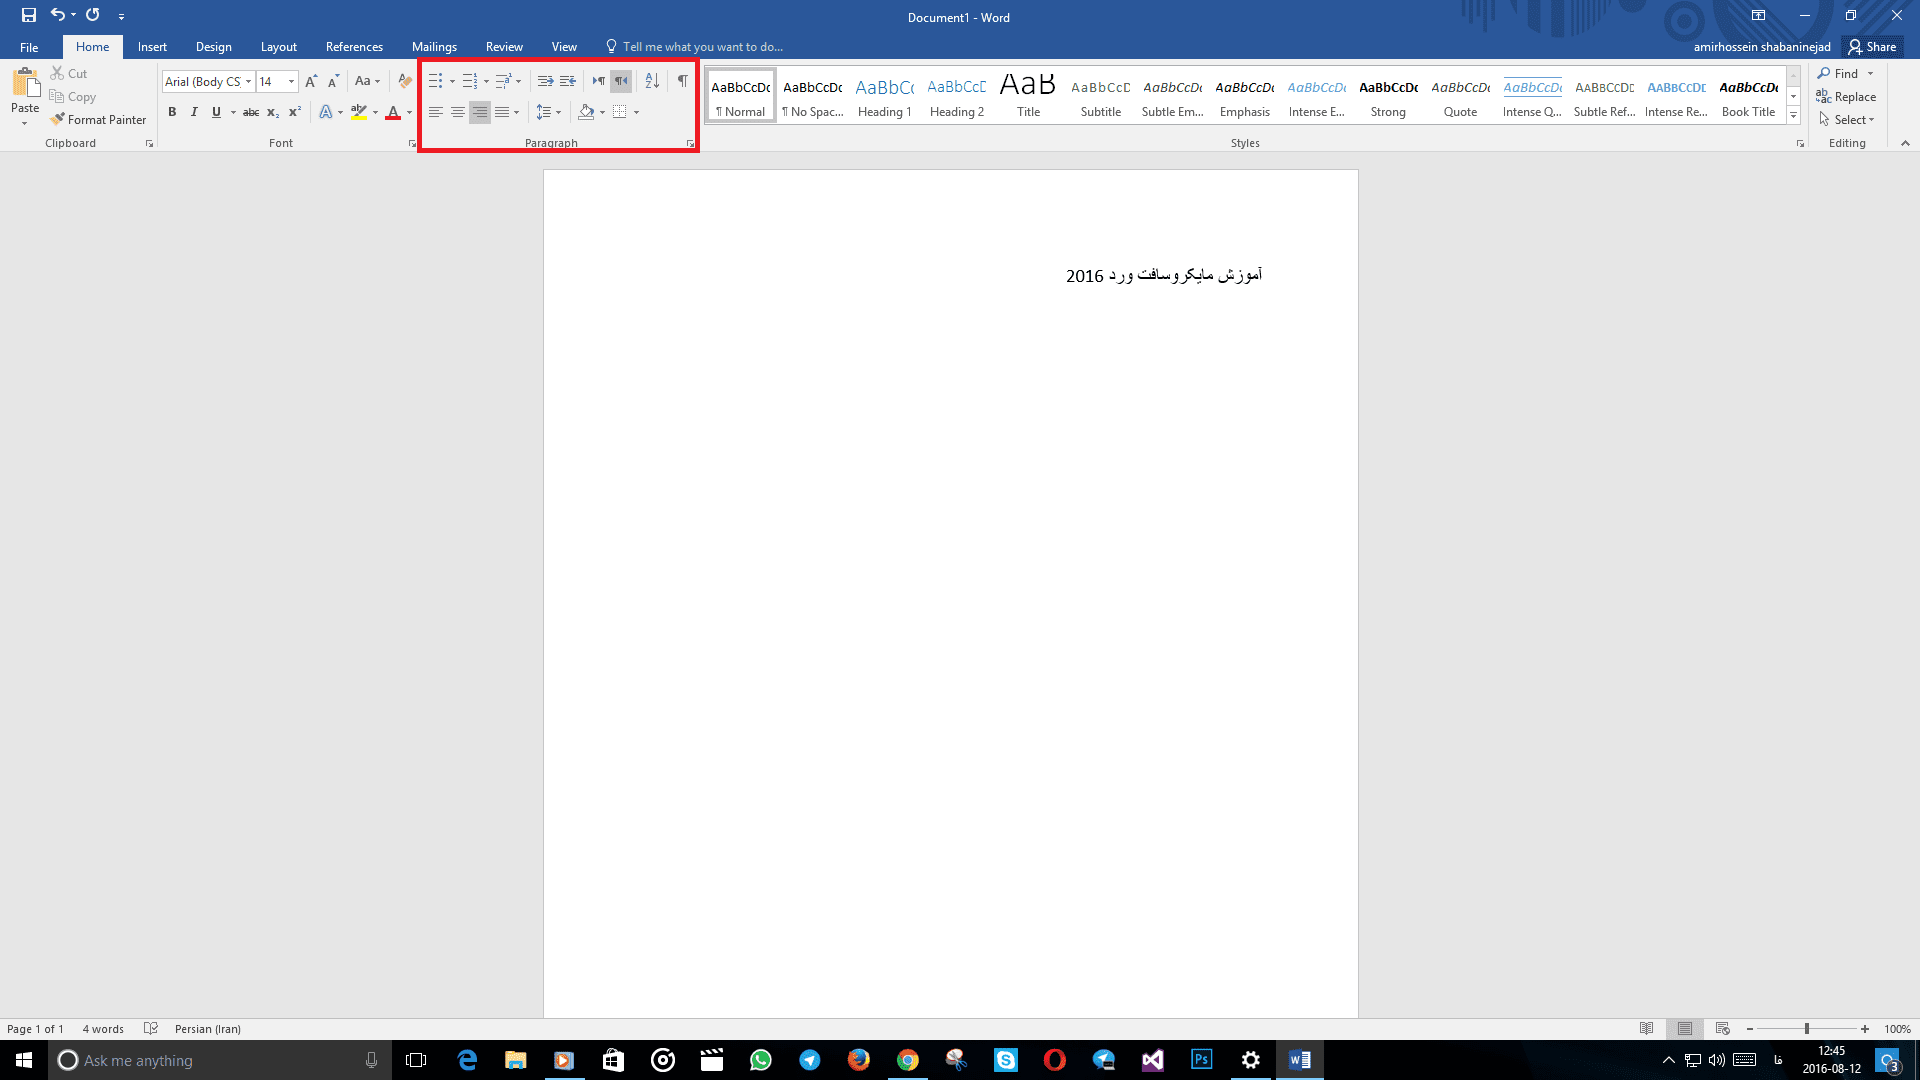This screenshot has height=1080, width=1920.
Task: Apply the Intense Quote style
Action: coord(1532,97)
